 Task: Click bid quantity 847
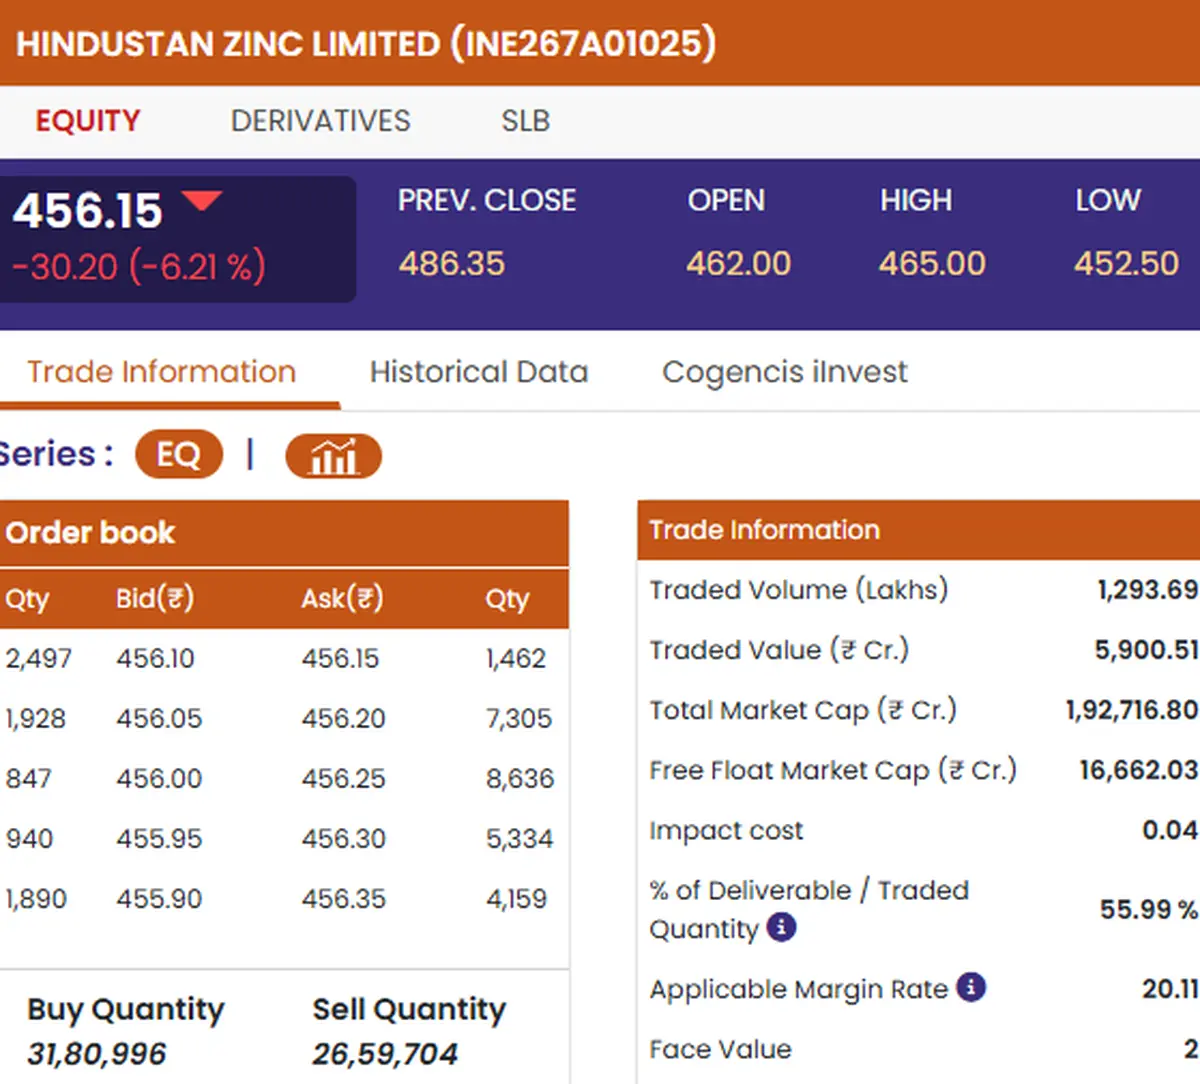pyautogui.click(x=28, y=779)
